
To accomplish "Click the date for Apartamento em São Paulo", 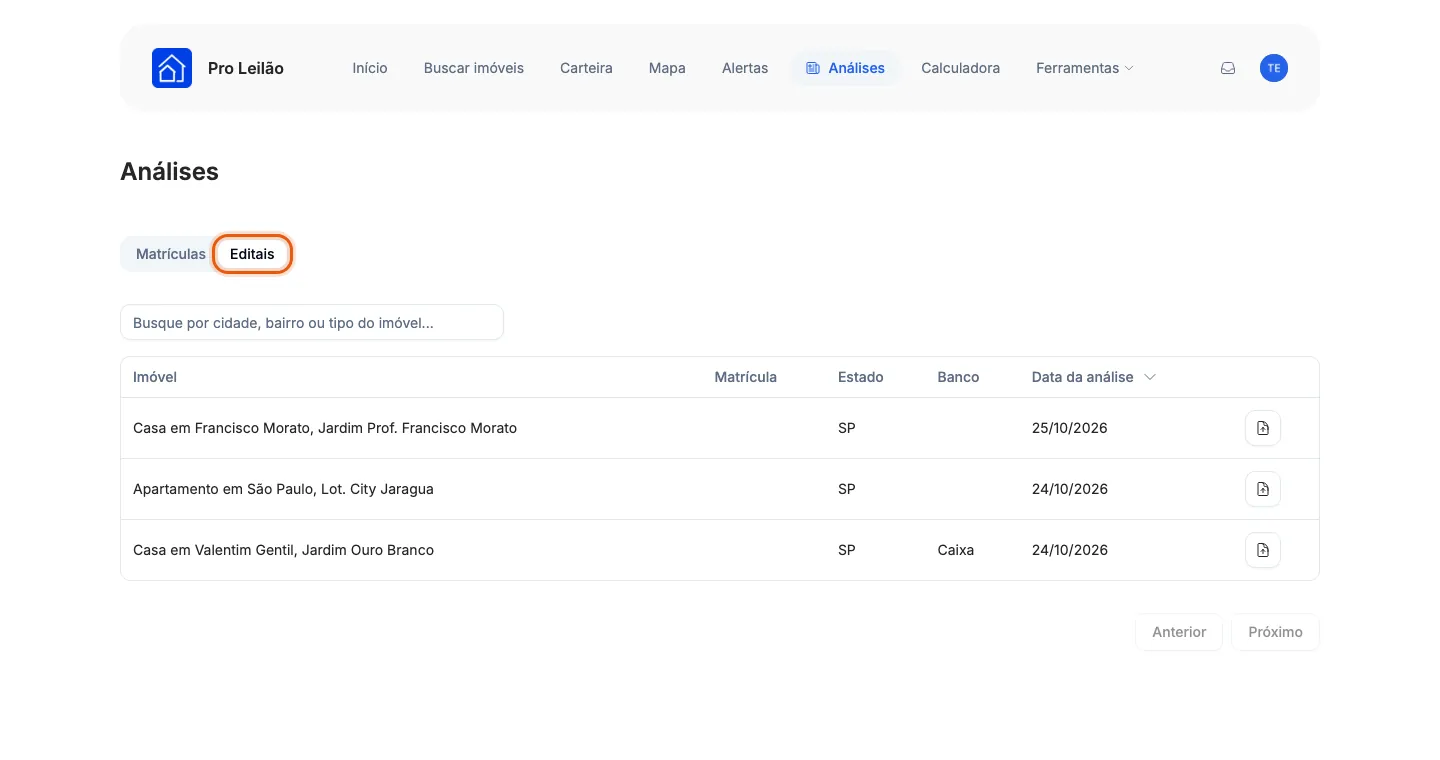I will [x=1070, y=489].
